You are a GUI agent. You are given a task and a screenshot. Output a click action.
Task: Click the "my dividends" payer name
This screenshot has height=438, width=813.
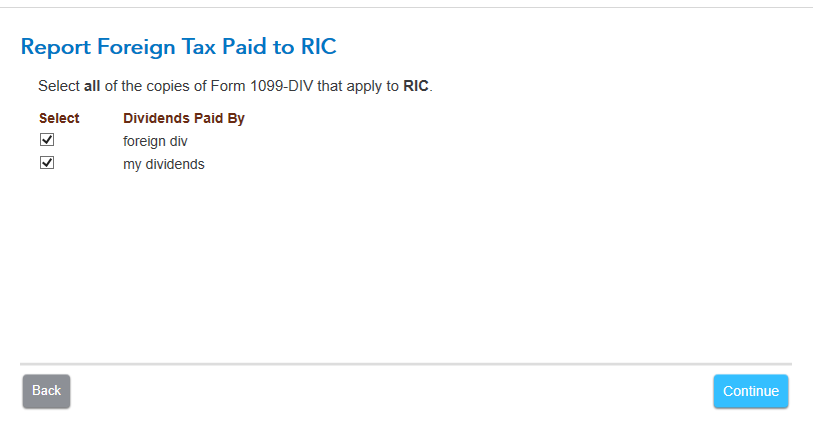(x=163, y=164)
